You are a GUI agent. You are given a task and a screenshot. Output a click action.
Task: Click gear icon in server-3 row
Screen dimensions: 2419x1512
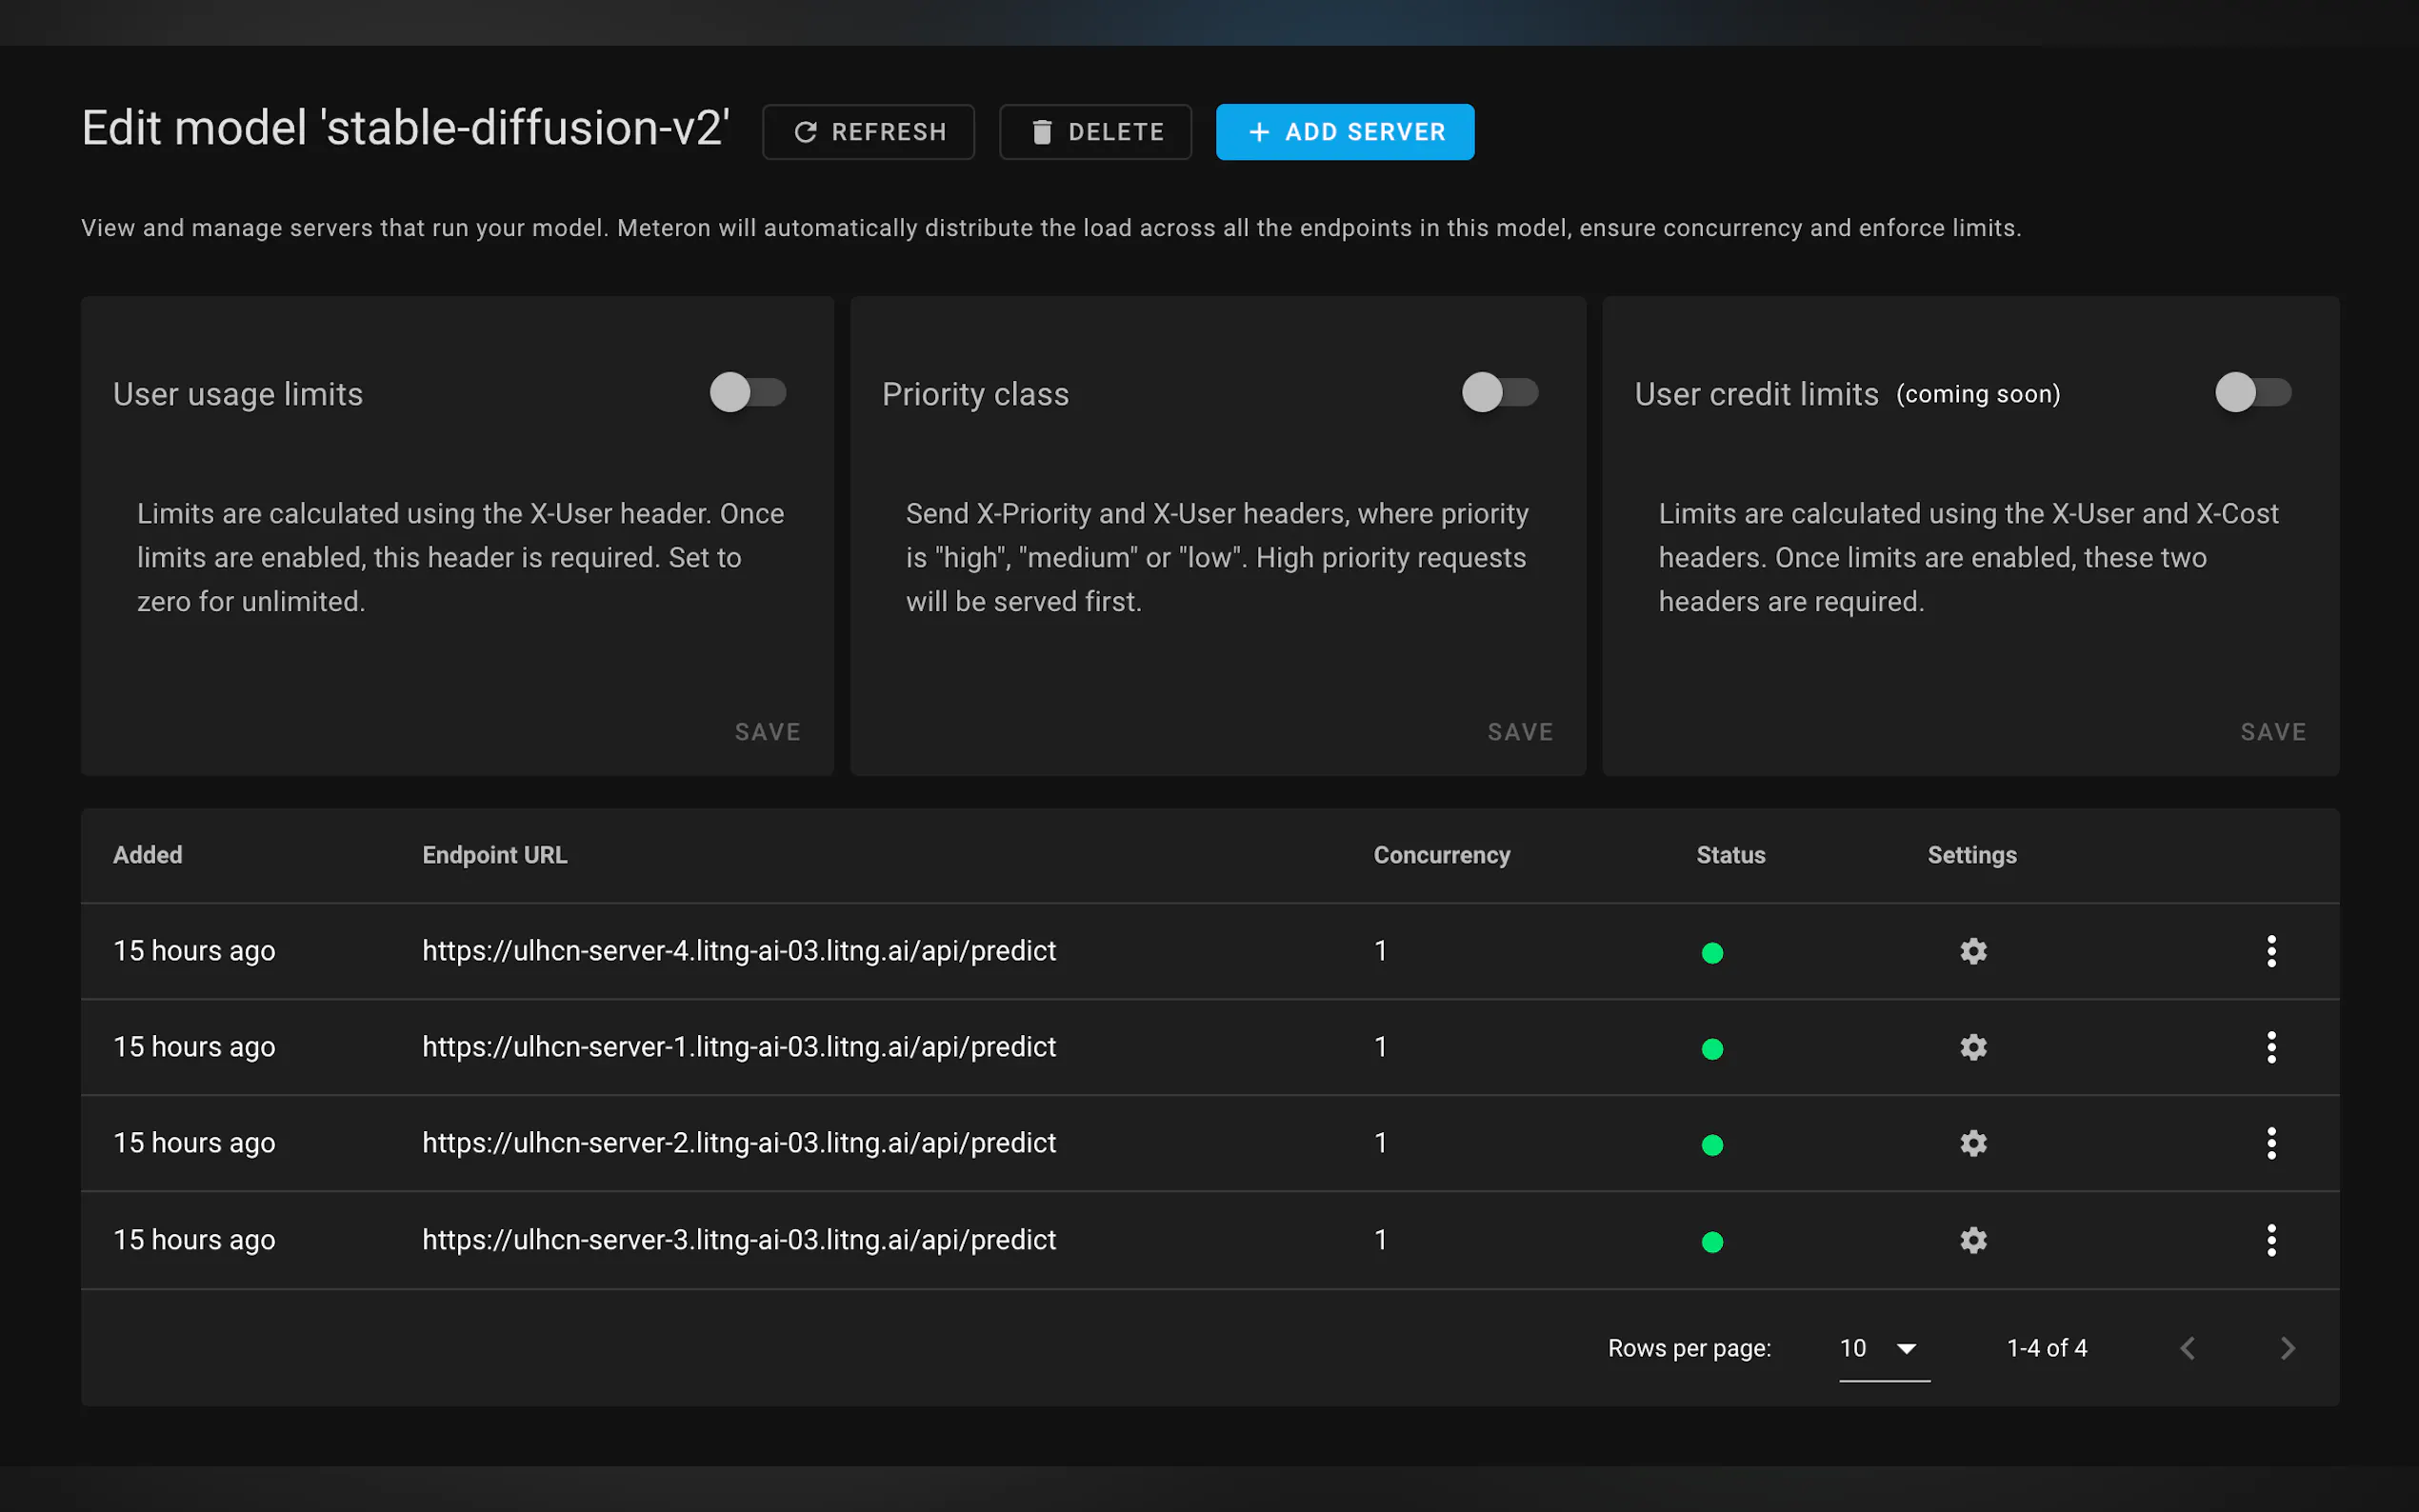coord(1973,1240)
